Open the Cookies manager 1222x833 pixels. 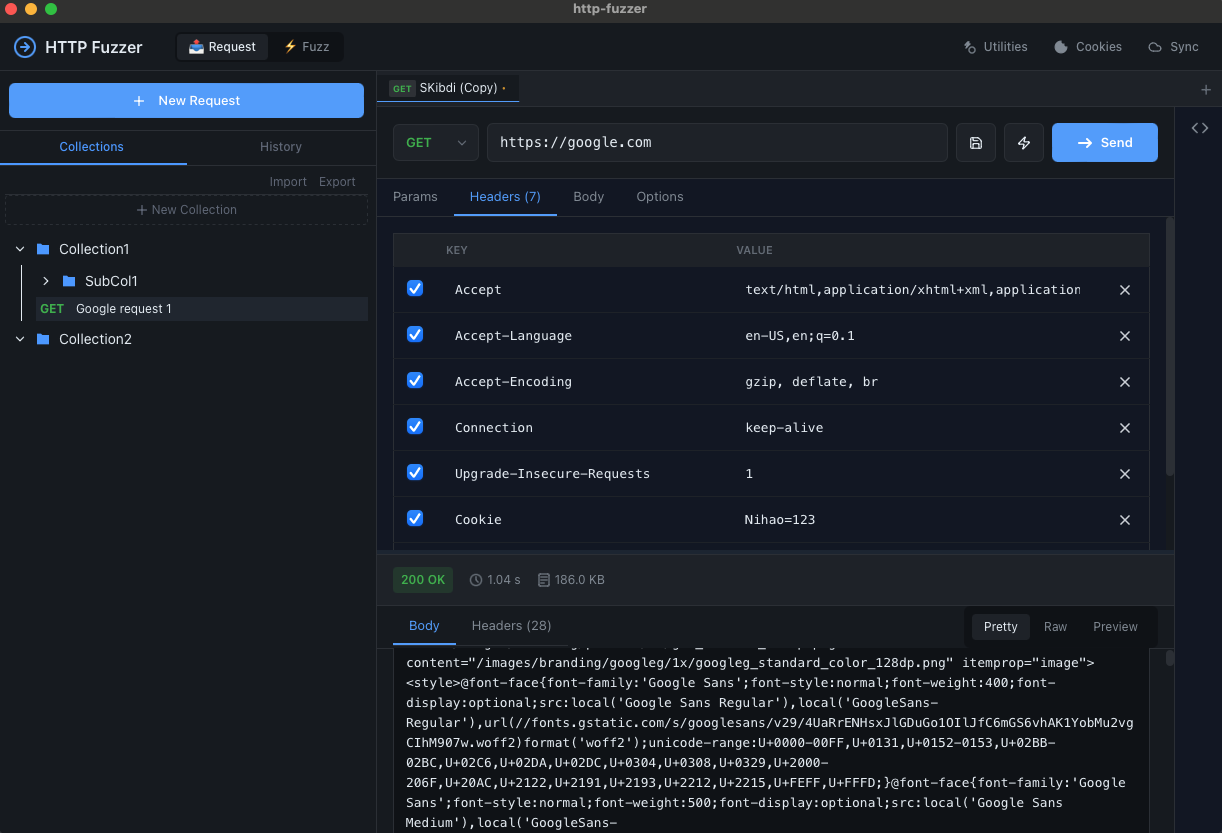(x=1087, y=46)
